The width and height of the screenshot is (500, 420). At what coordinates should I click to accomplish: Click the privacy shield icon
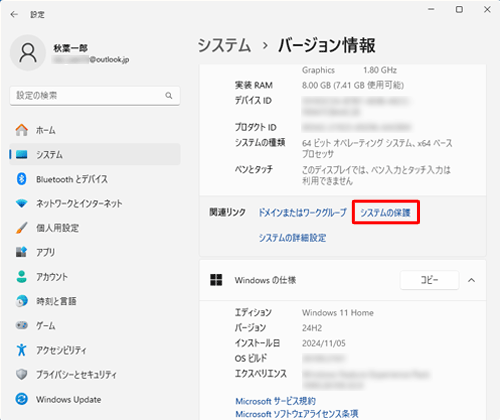(22, 374)
